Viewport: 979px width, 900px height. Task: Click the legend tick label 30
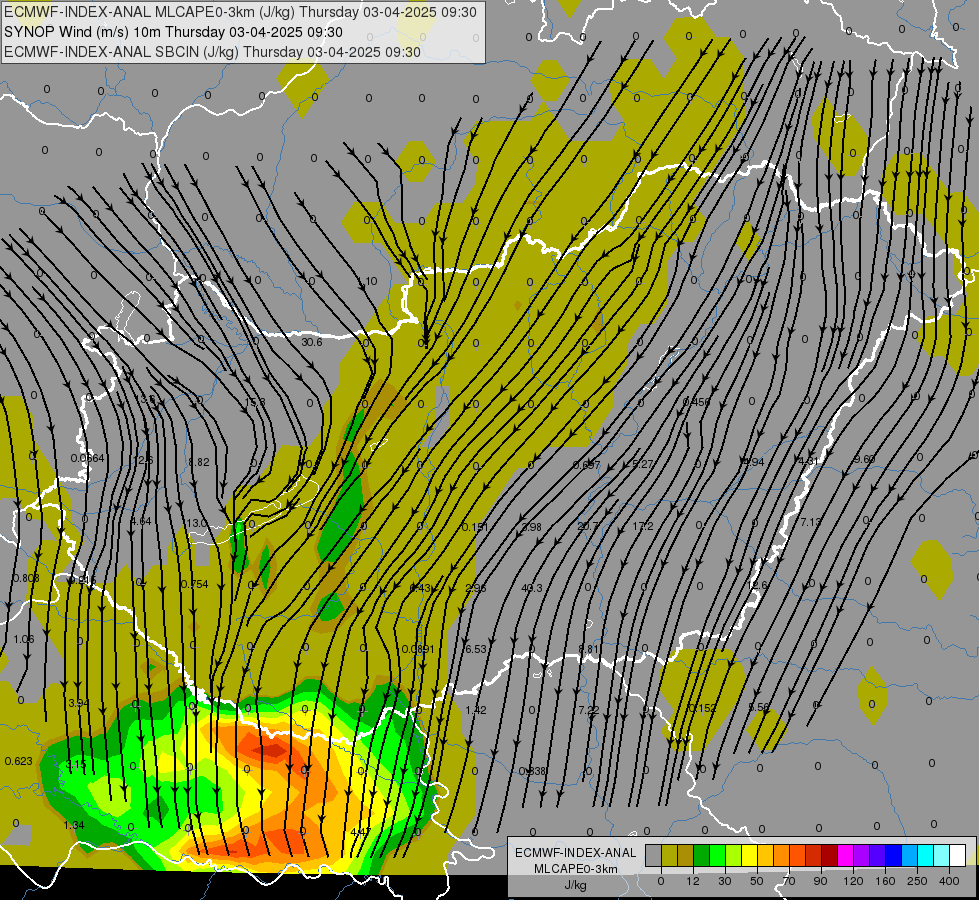coord(724,881)
